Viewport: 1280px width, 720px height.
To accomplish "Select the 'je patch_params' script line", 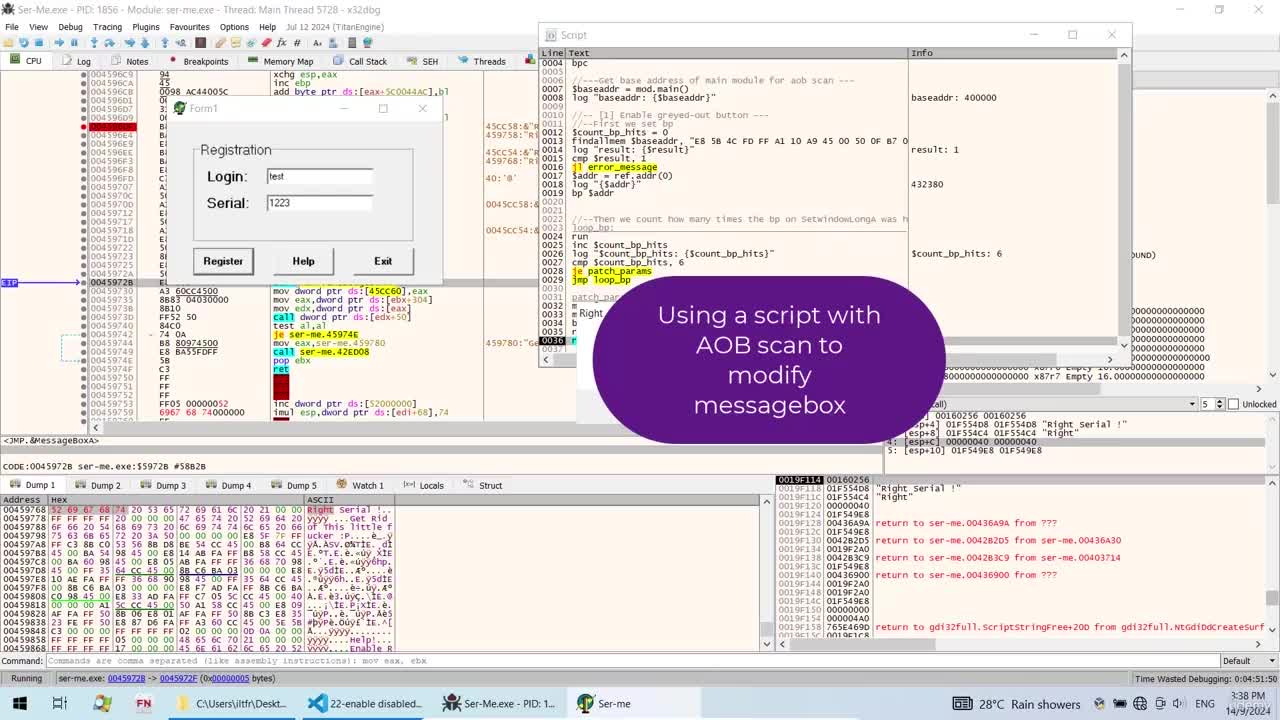I will tap(612, 271).
